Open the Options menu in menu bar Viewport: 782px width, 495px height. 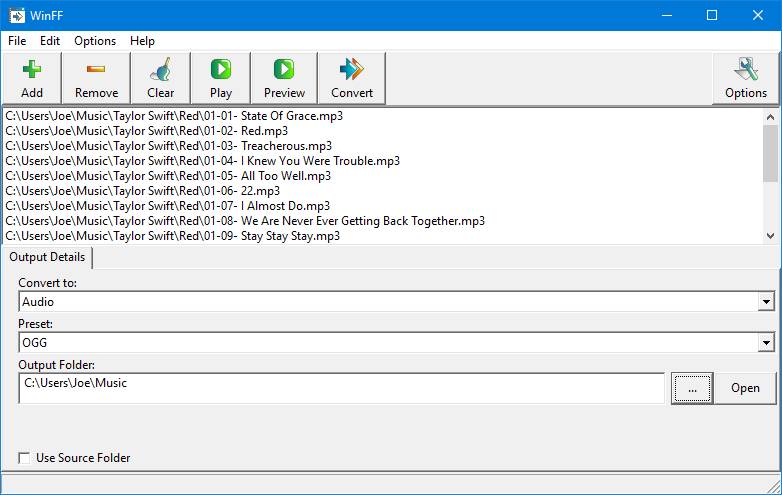click(95, 41)
